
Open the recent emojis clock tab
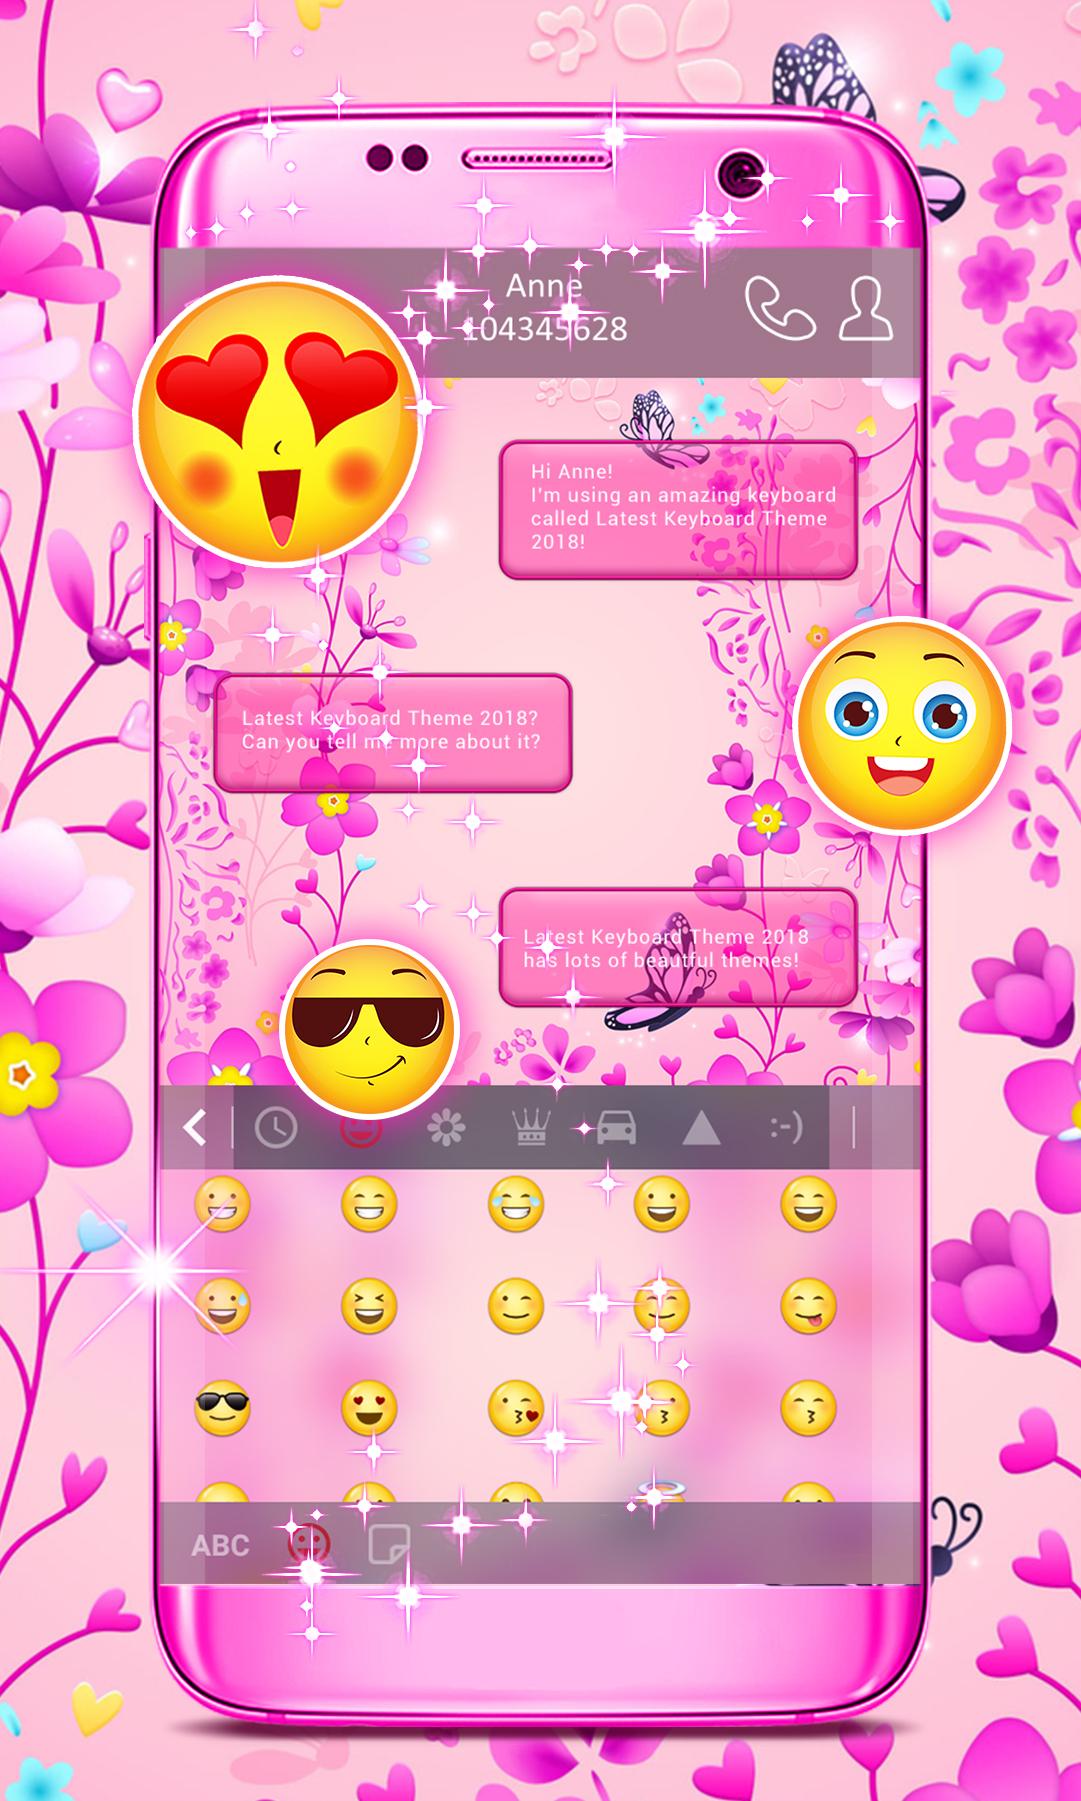(x=275, y=1128)
